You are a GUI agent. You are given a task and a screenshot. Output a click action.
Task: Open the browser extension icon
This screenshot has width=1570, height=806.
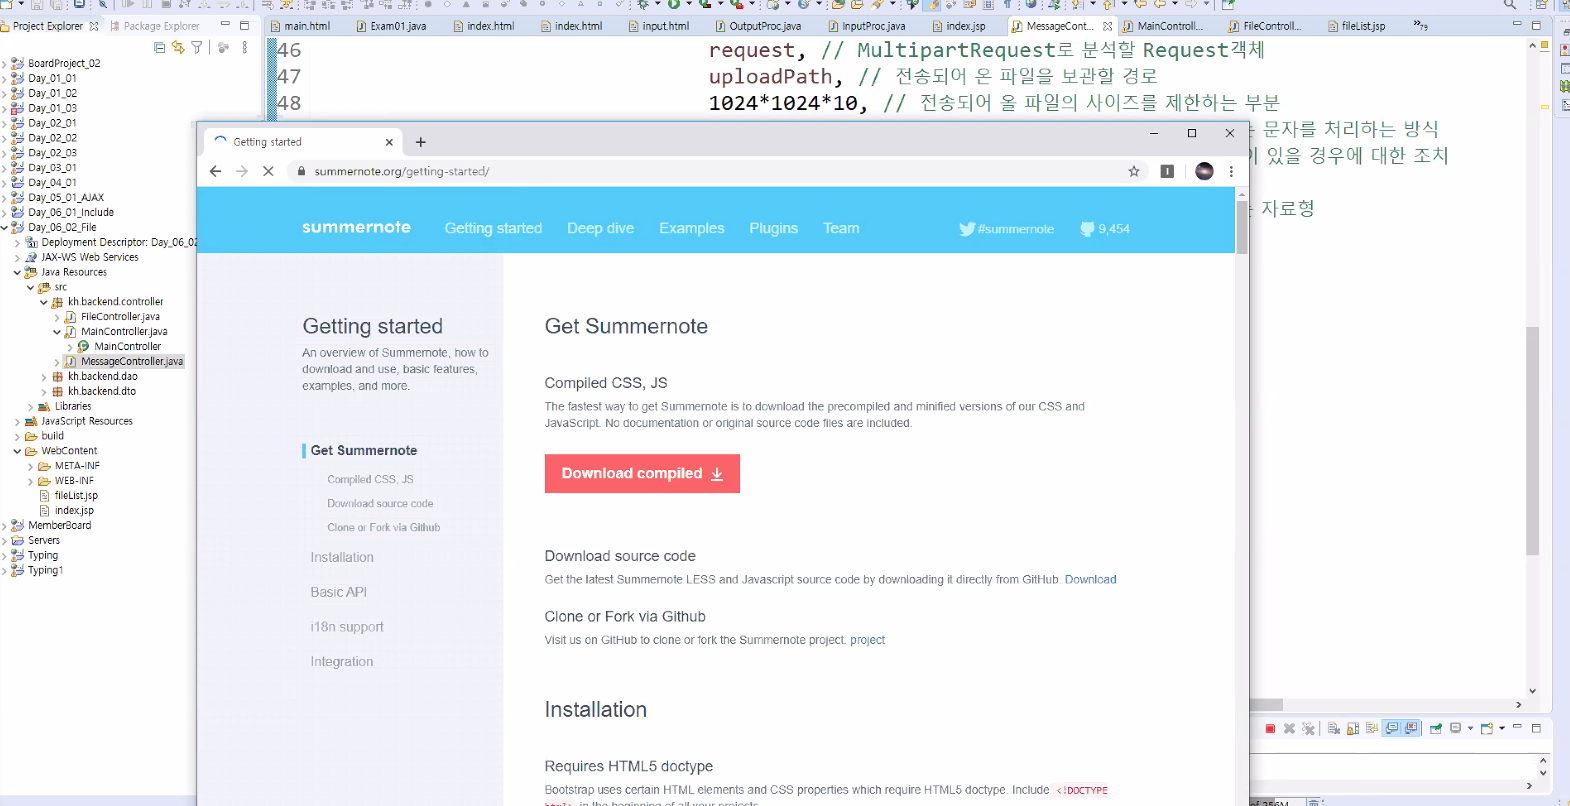[x=1167, y=171]
